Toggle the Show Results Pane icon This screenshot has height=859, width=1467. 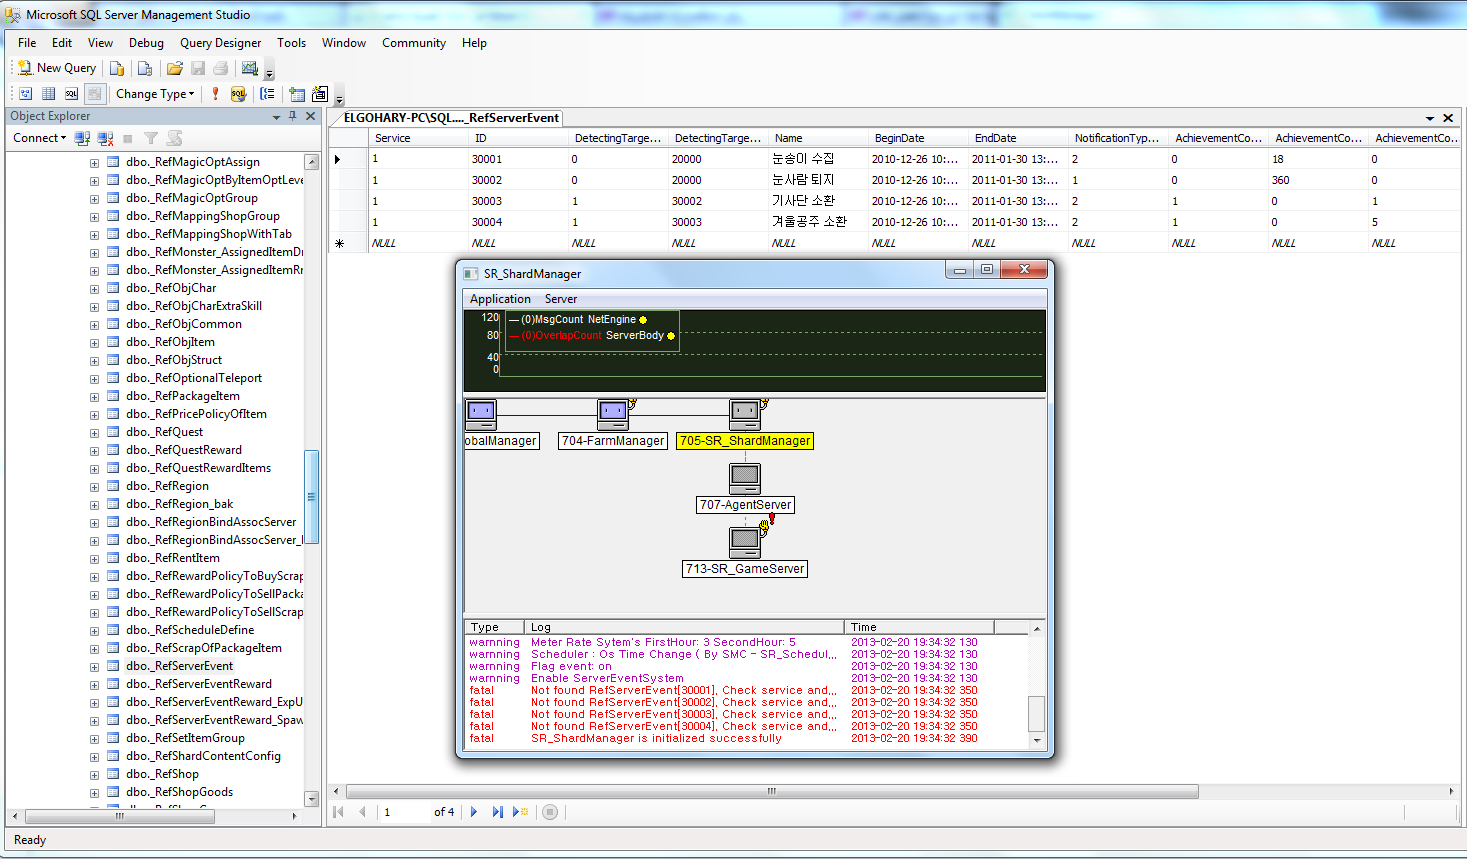(94, 94)
